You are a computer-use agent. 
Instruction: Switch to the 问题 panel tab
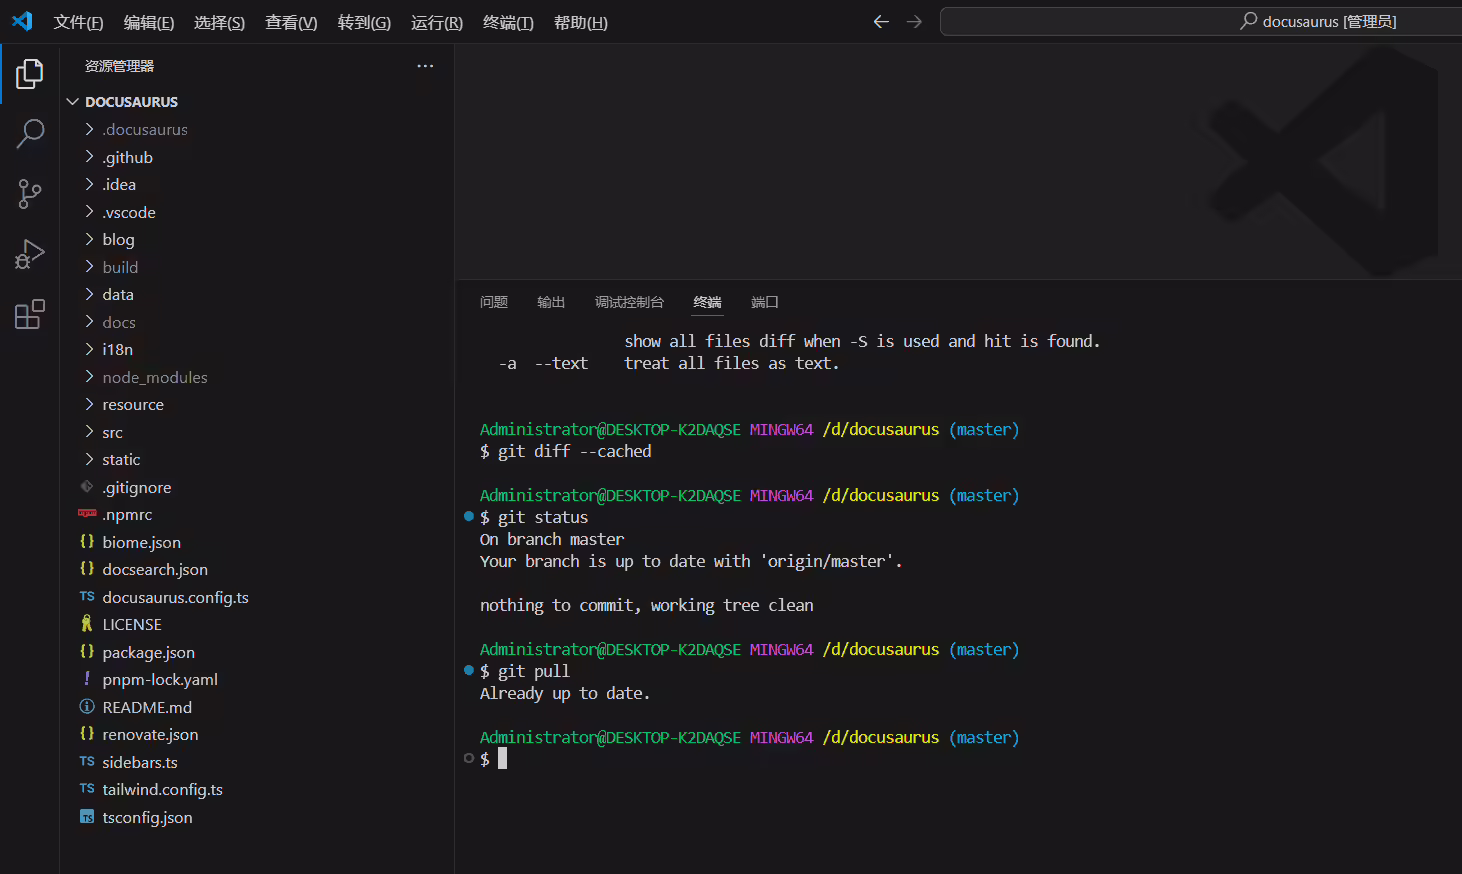click(x=494, y=302)
